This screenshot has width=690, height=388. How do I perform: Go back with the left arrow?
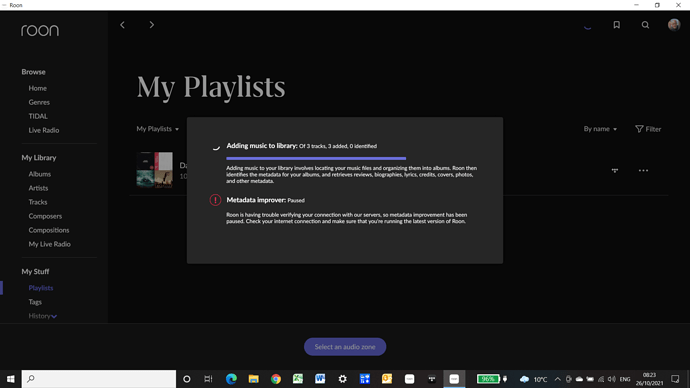[x=122, y=25]
